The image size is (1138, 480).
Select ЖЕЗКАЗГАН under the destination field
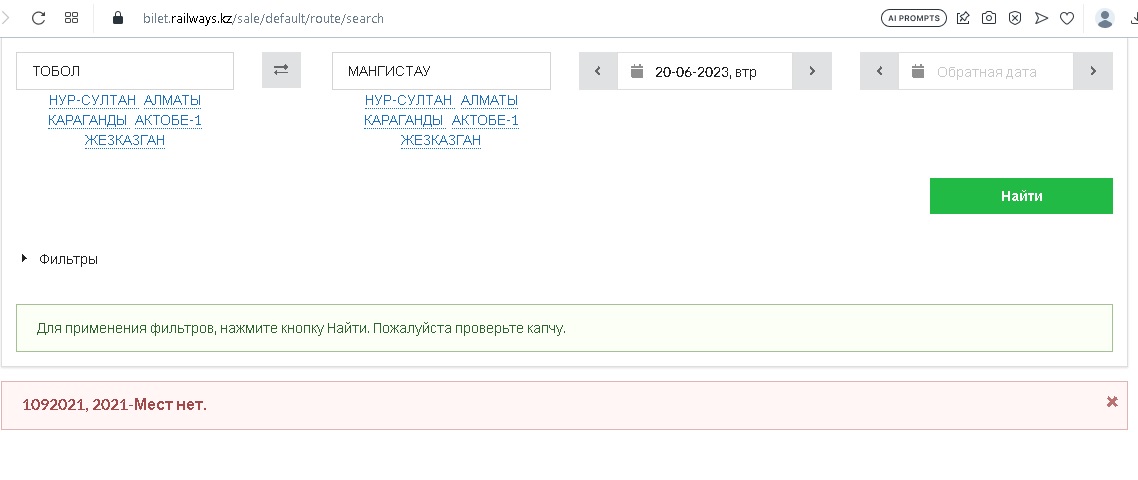tap(440, 140)
